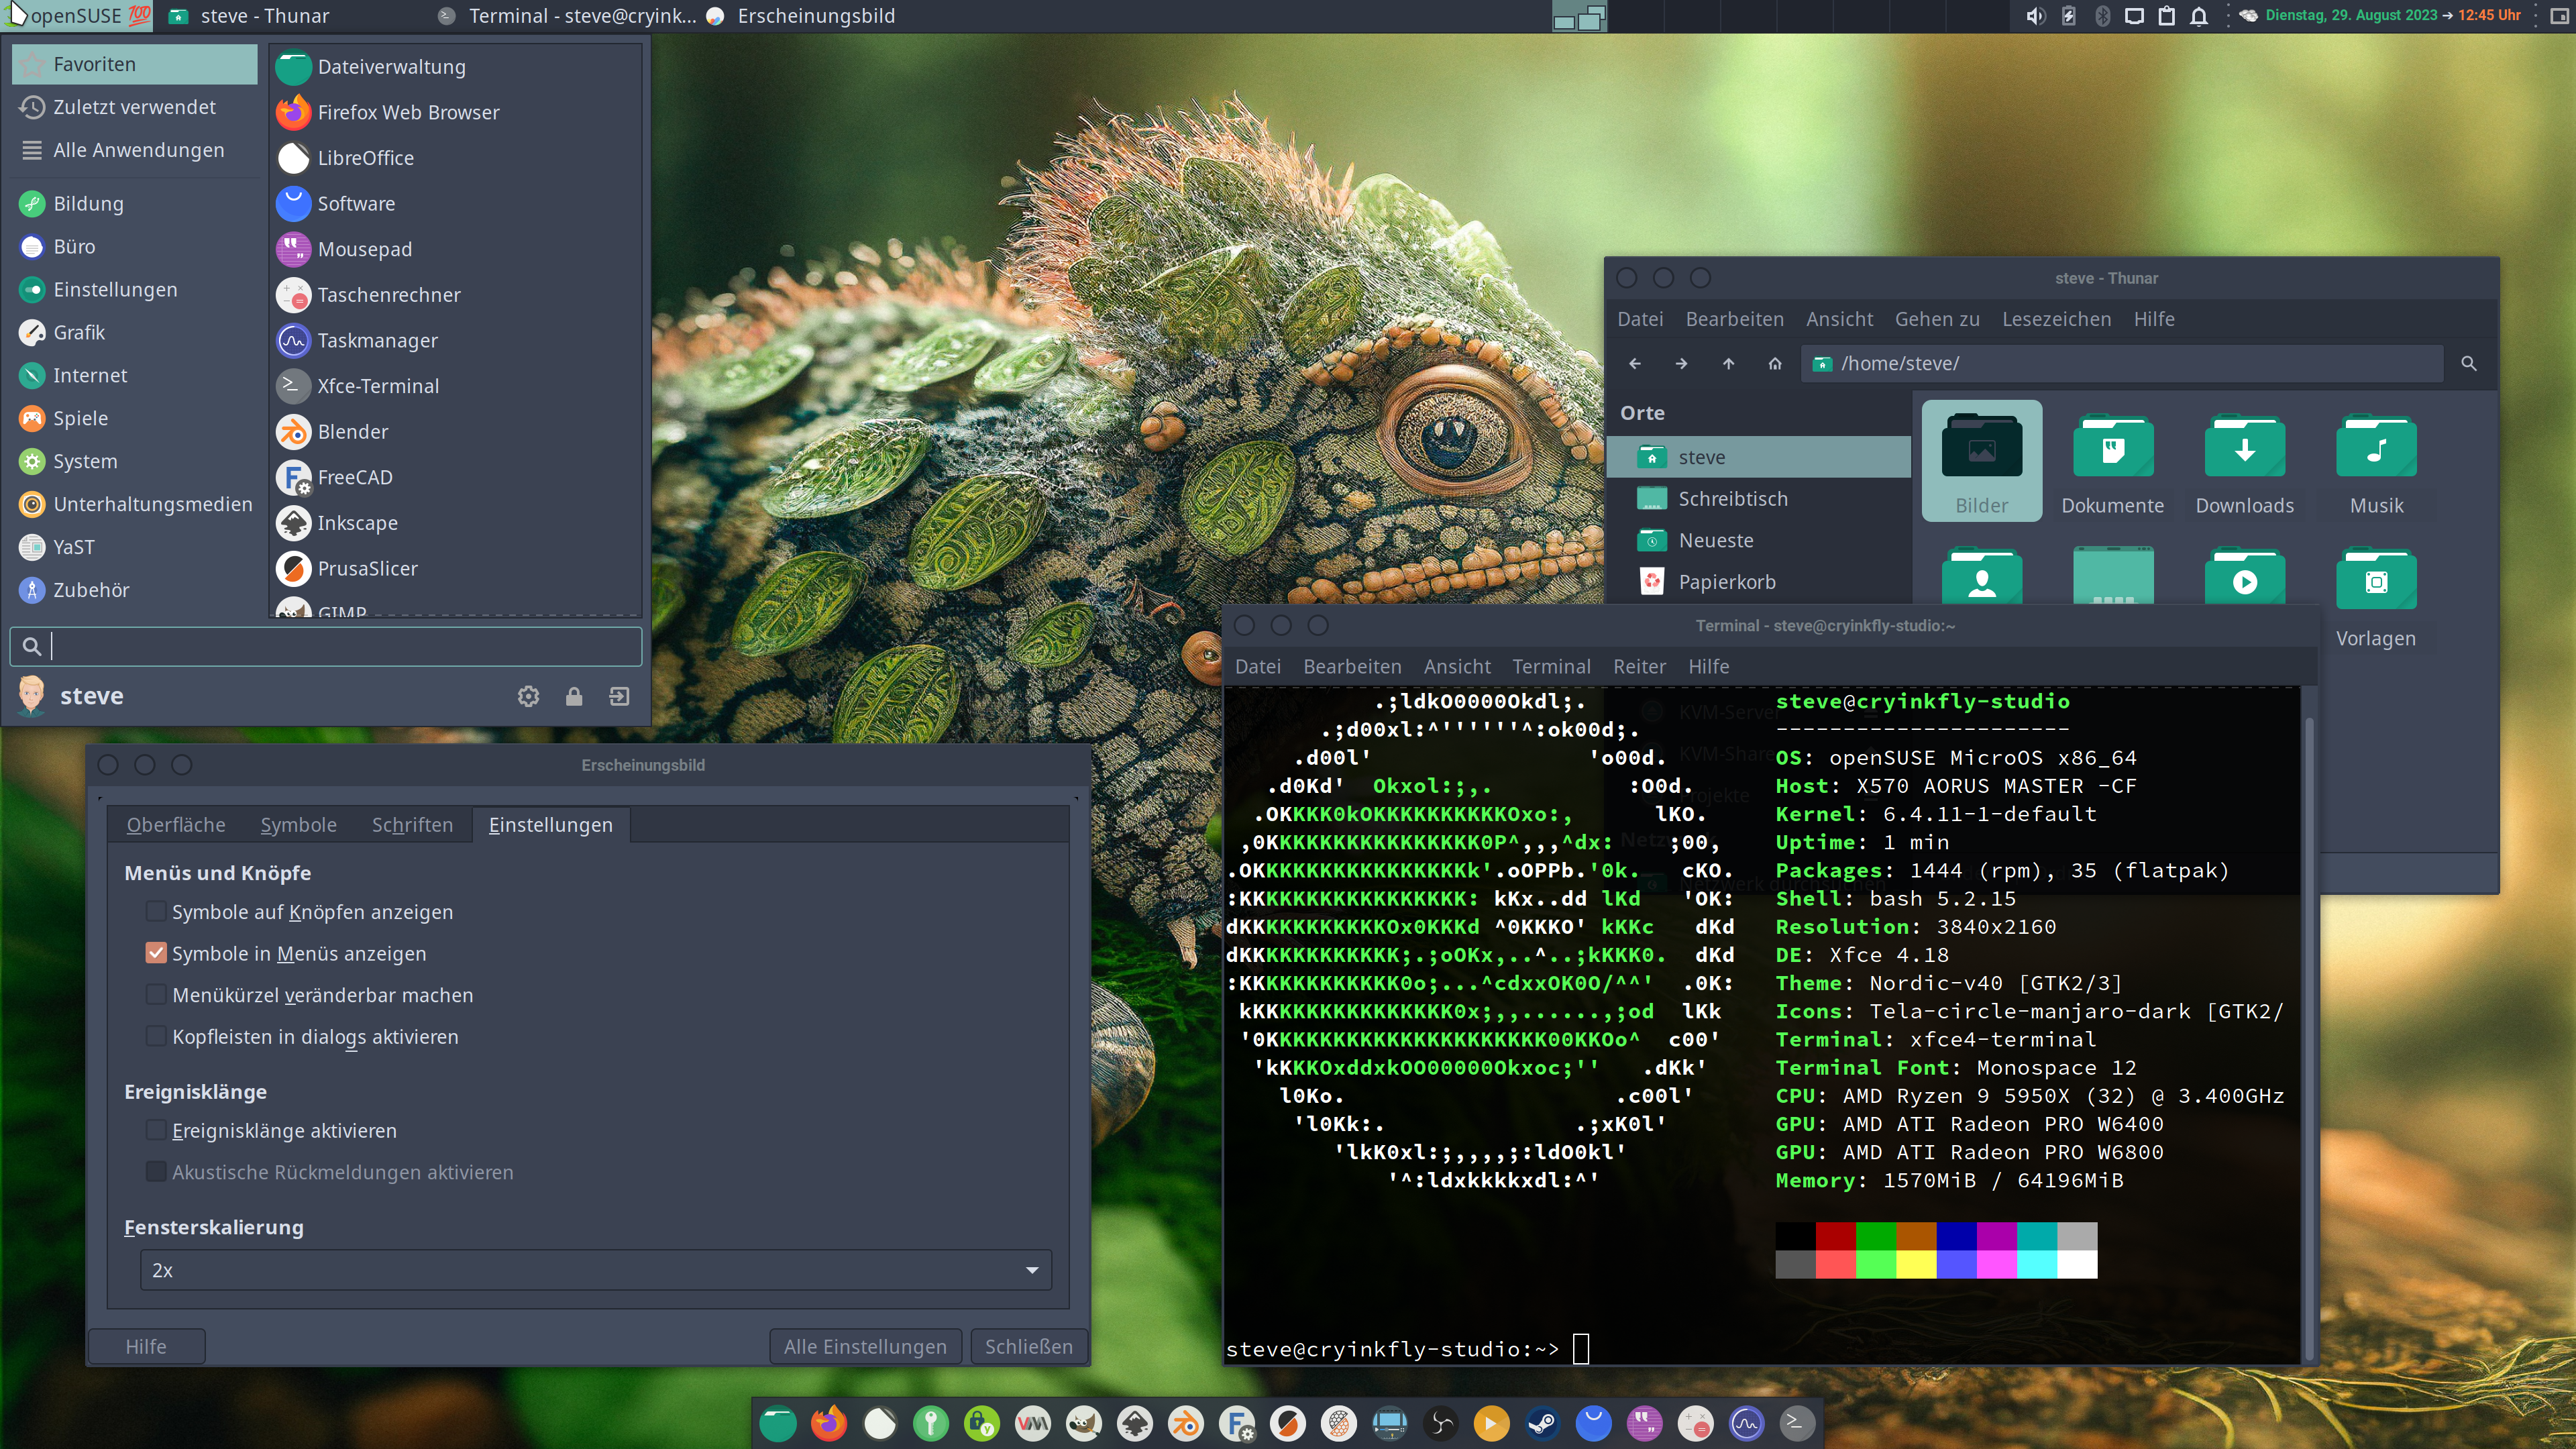Click the Alle Einstellungen button

point(865,1347)
